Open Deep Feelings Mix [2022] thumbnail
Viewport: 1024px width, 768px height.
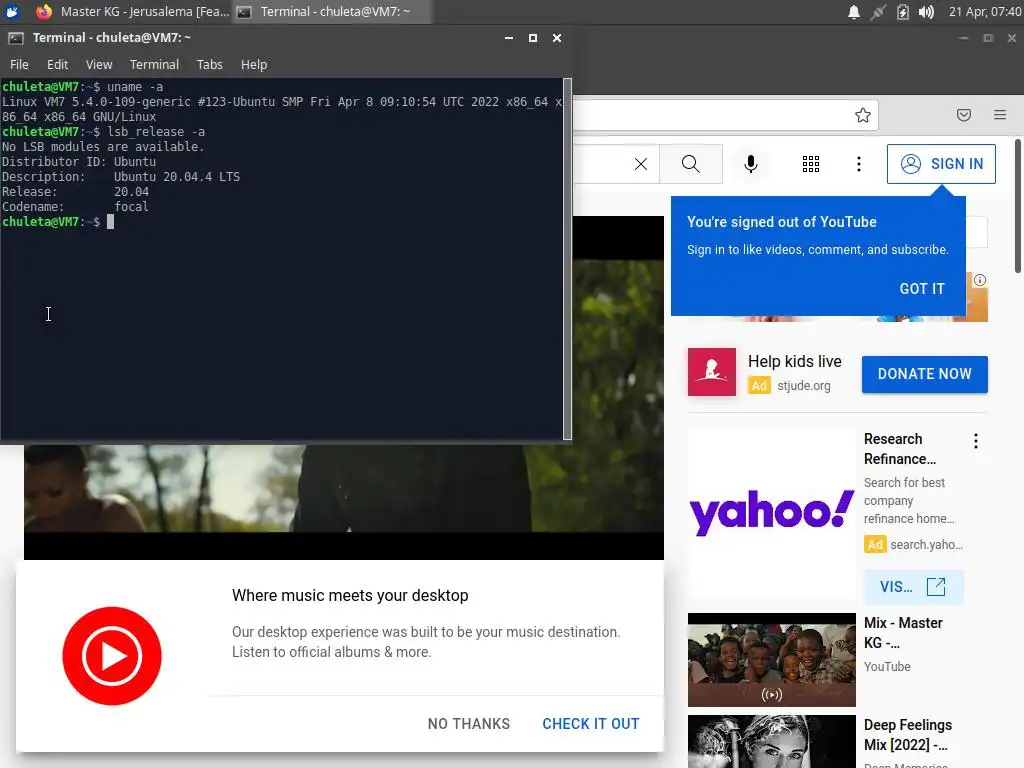pyautogui.click(x=771, y=741)
